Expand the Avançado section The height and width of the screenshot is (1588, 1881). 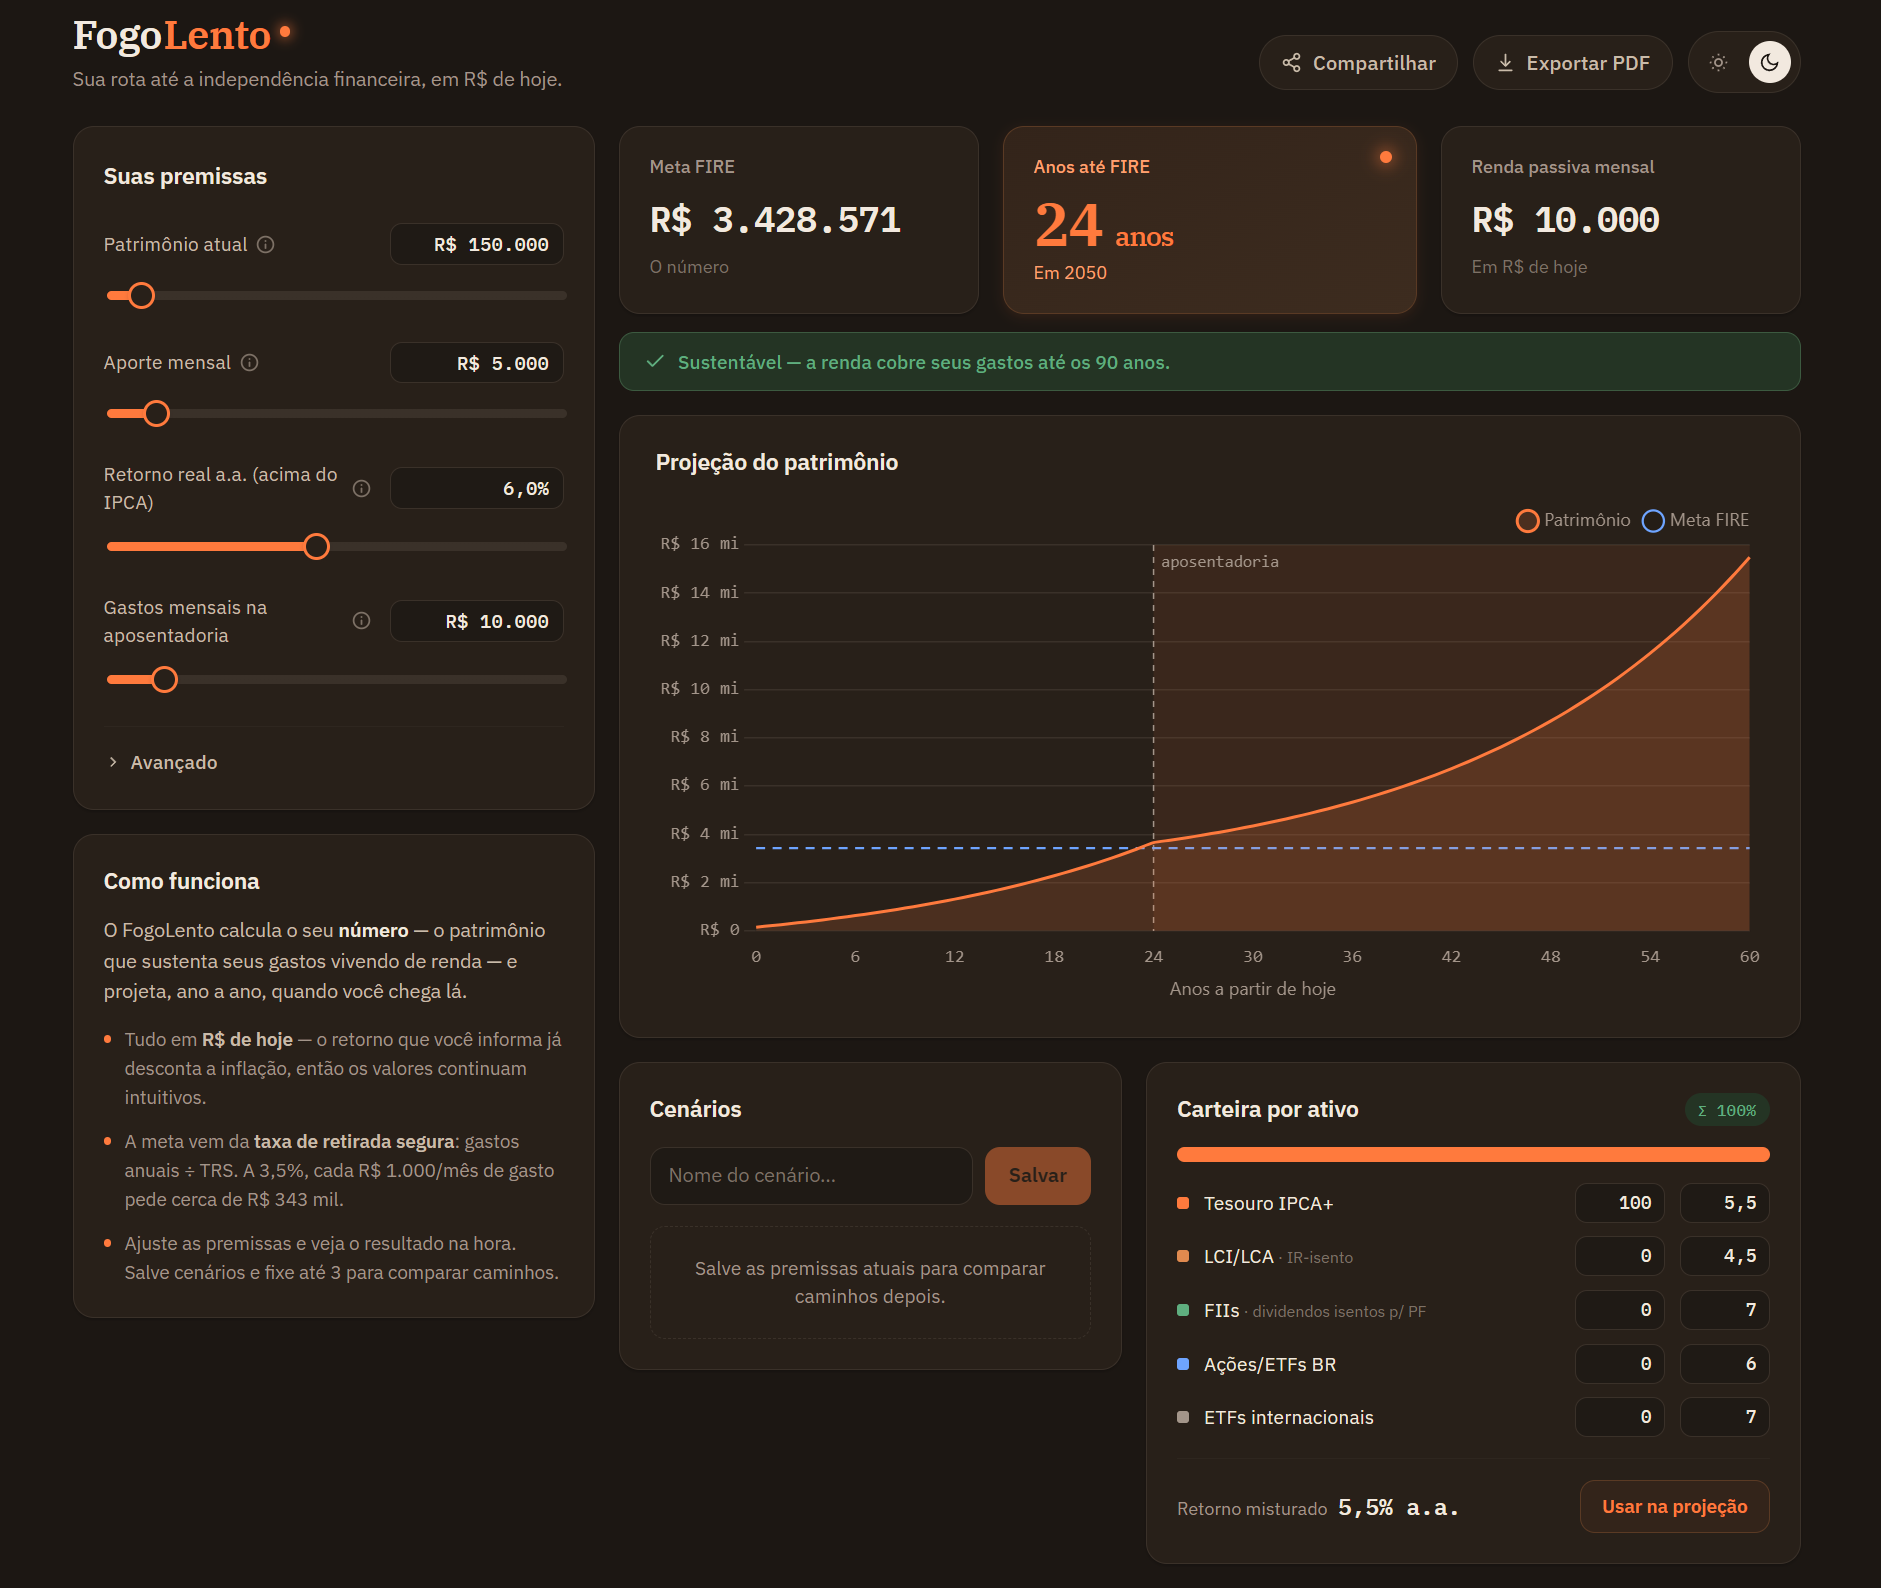163,763
